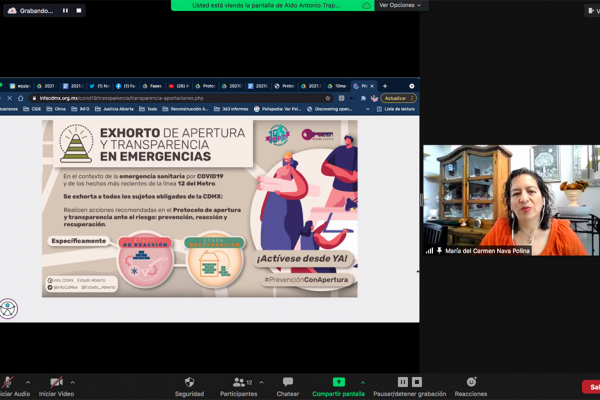
Task: Open the INFO bookmarks folder
Action: [x=80, y=109]
